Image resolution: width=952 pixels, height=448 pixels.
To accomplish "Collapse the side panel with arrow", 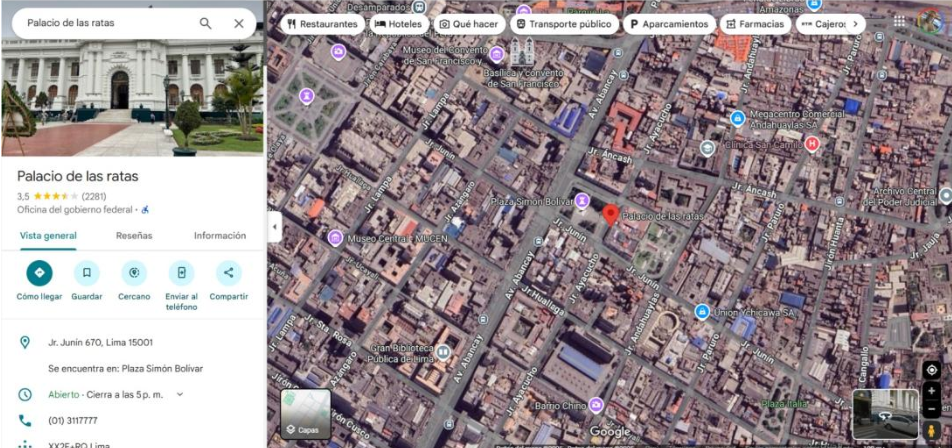I will click(274, 226).
